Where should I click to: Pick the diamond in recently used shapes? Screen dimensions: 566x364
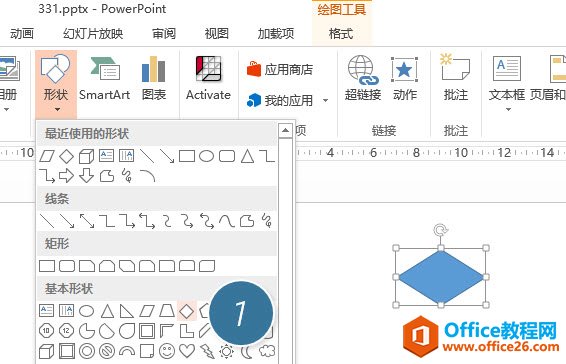pos(66,156)
